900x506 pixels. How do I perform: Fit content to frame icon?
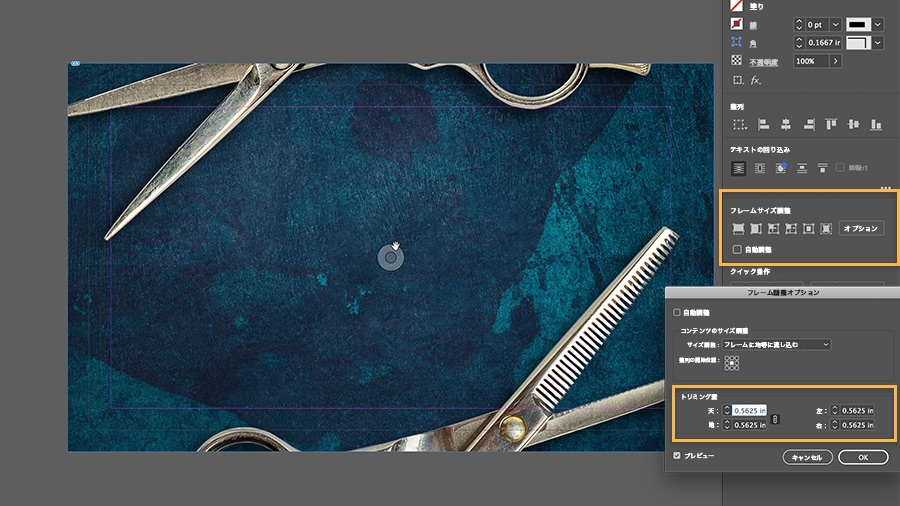pos(773,228)
